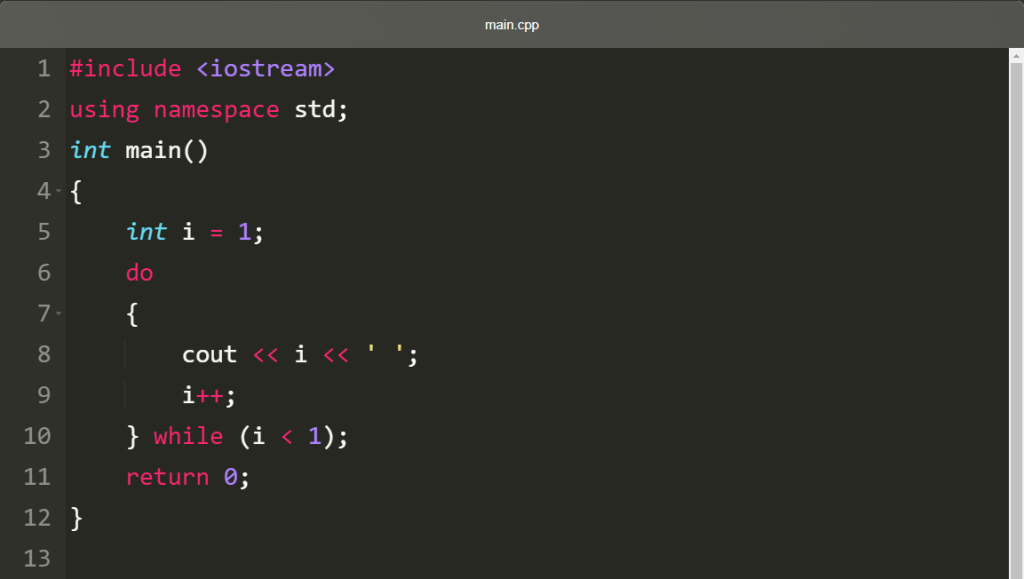Click the opening brace on line 4

(x=76, y=191)
